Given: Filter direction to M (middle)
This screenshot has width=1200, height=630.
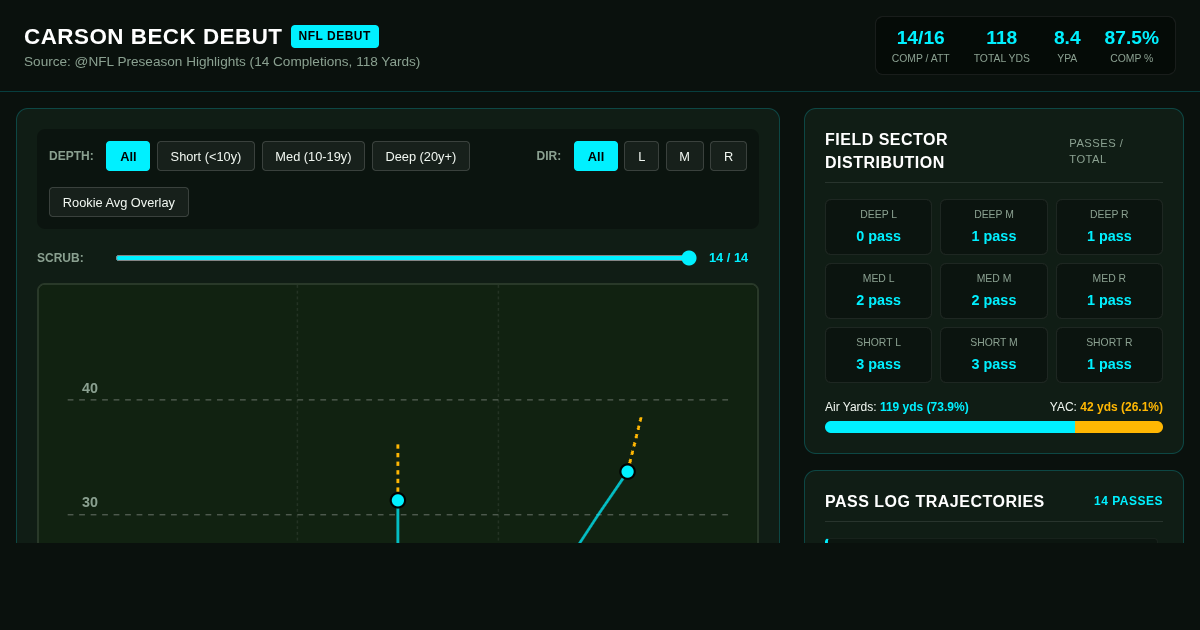Looking at the screenshot, I should tap(685, 156).
